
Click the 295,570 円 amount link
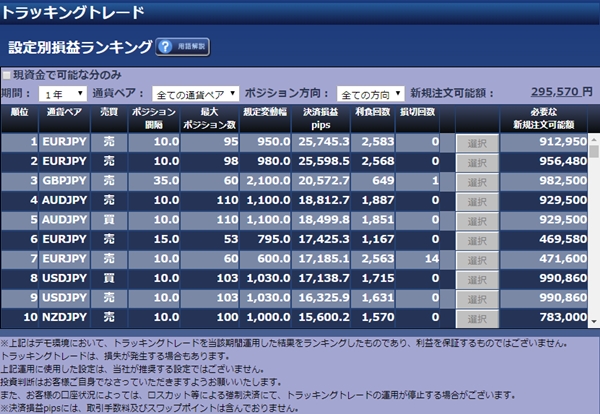pos(561,92)
